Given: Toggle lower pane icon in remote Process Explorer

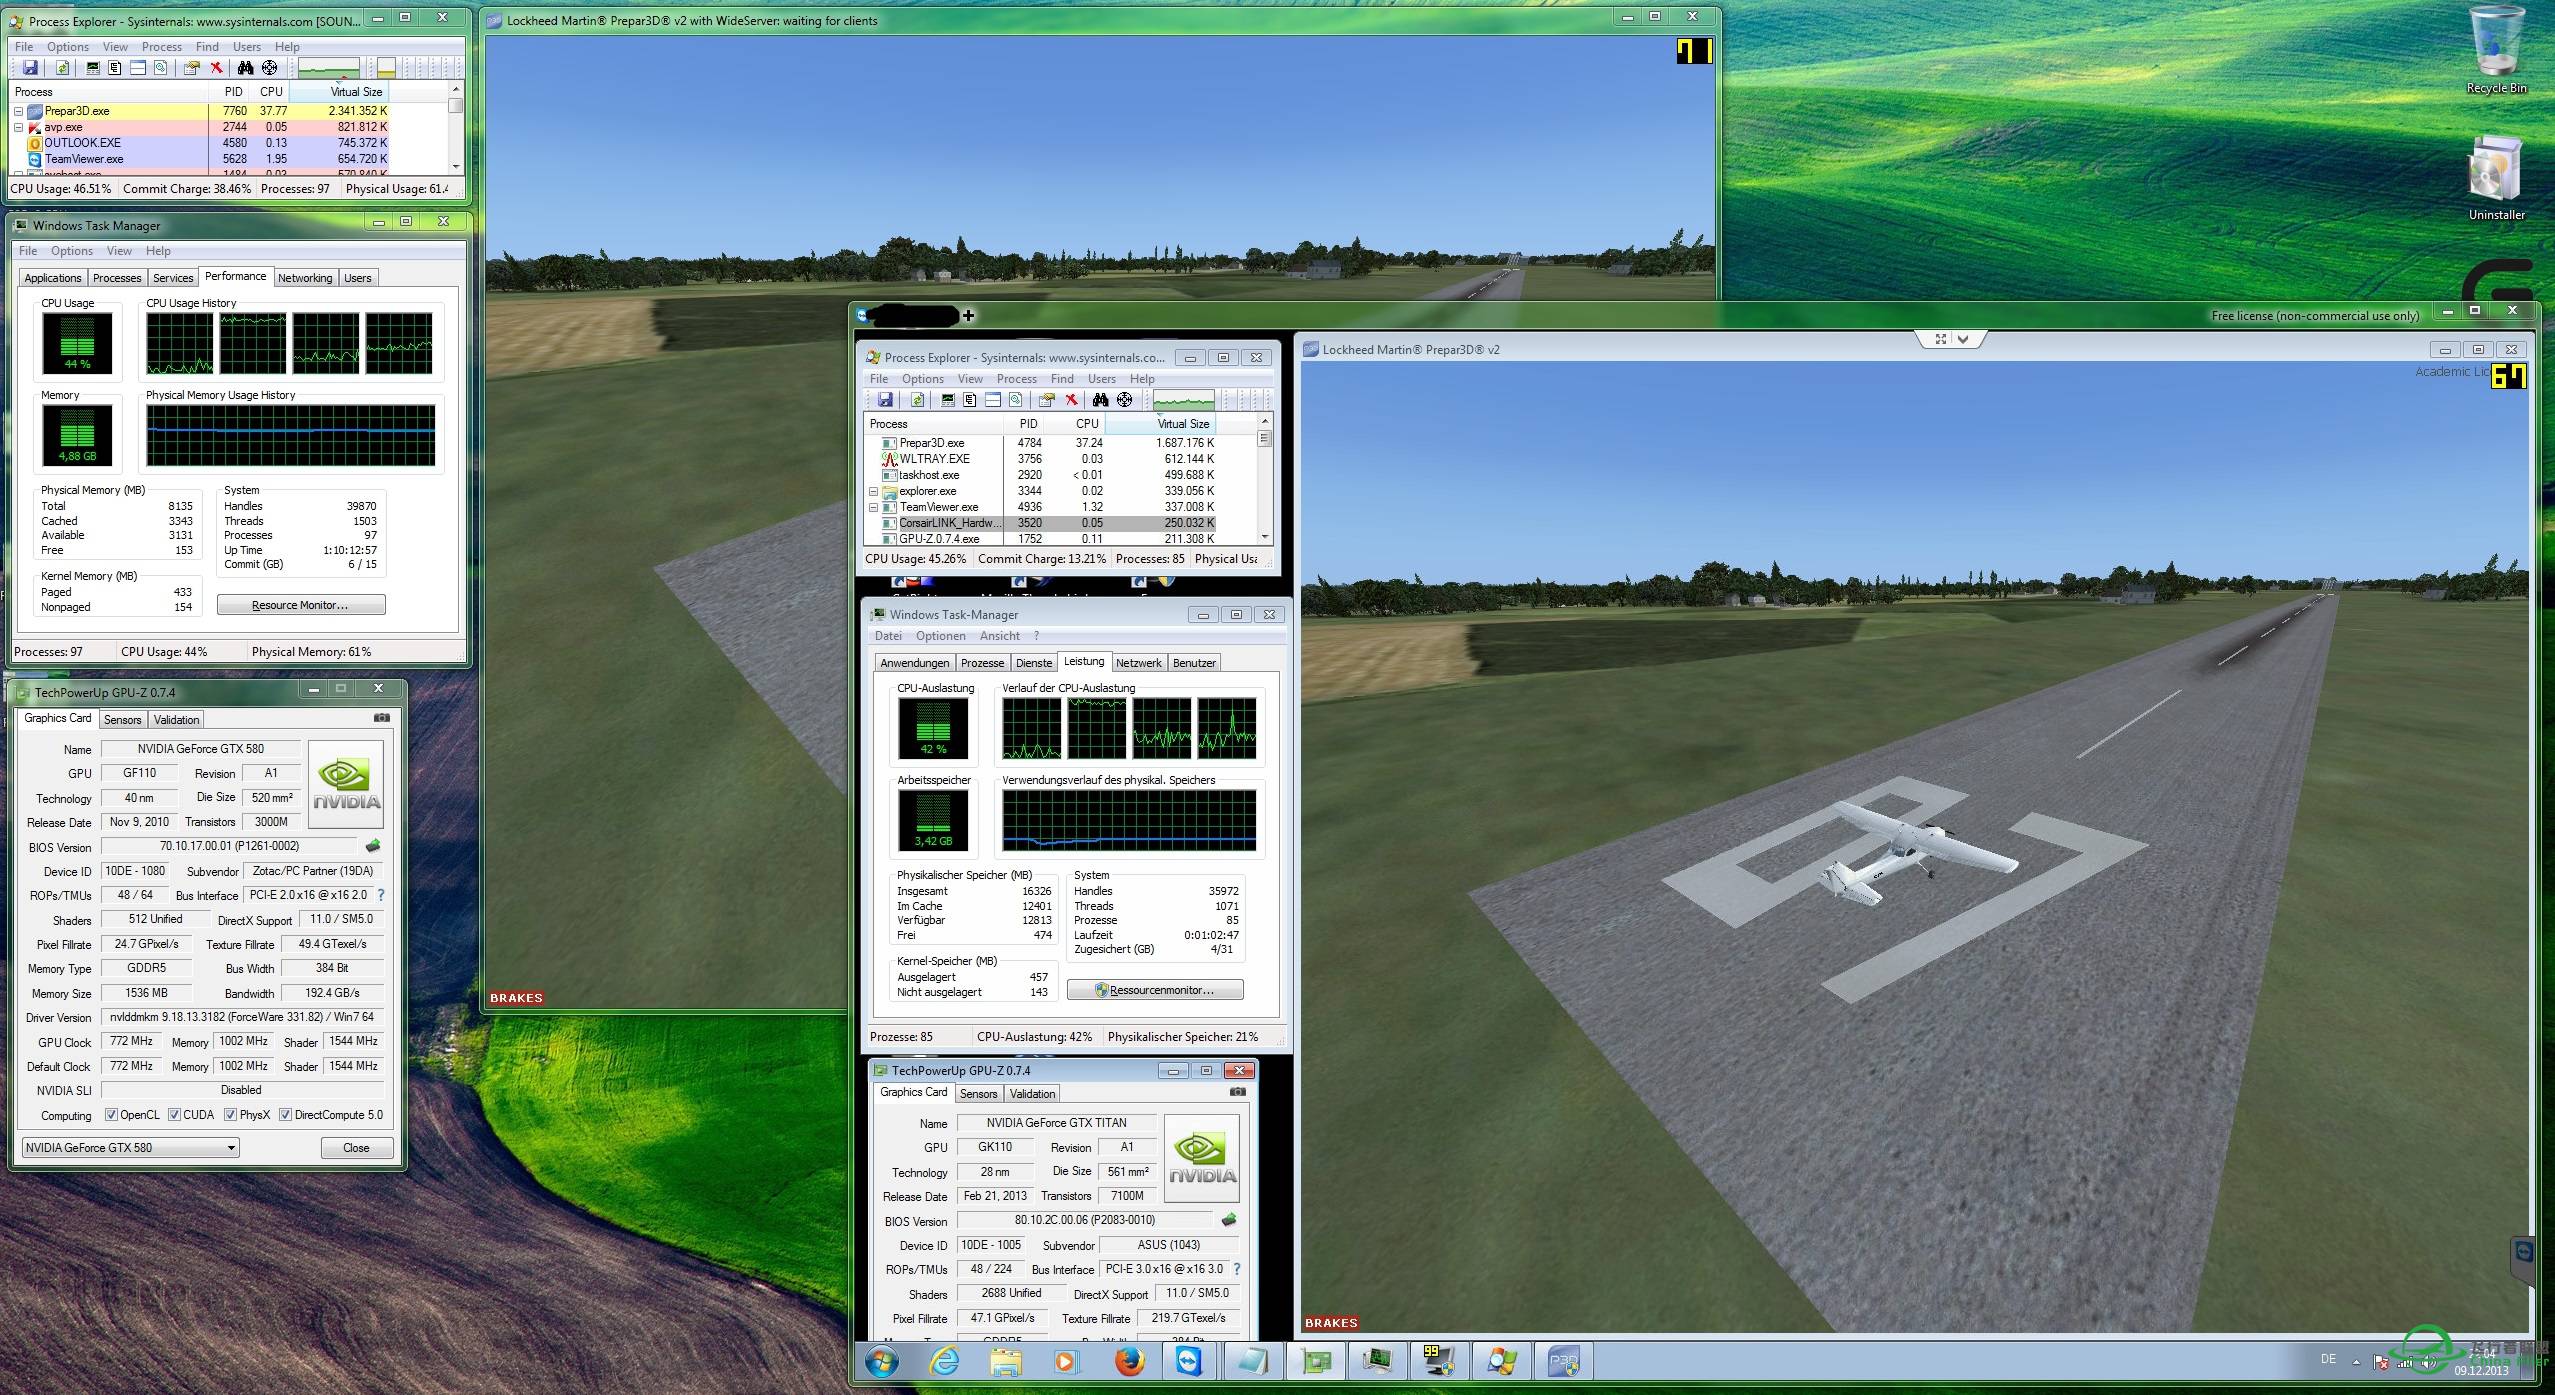Looking at the screenshot, I should pos(993,400).
